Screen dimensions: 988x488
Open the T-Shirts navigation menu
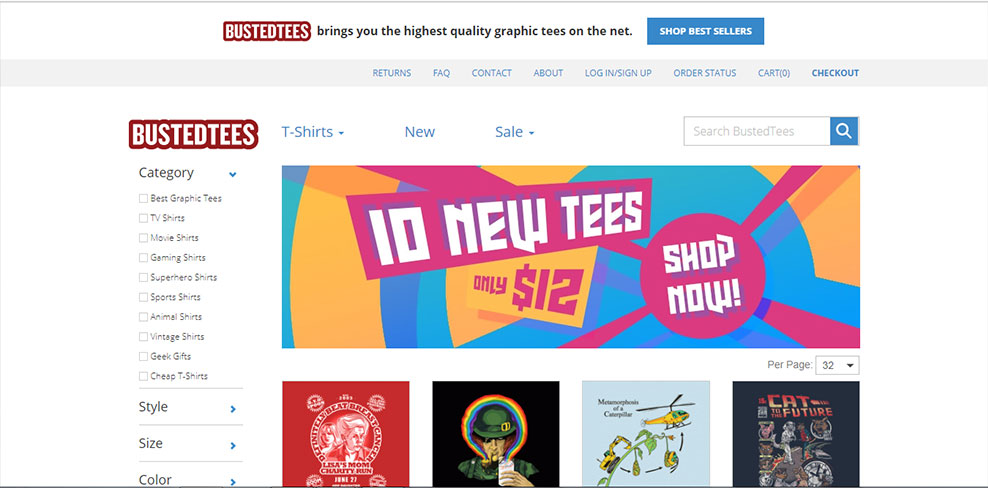coord(313,132)
